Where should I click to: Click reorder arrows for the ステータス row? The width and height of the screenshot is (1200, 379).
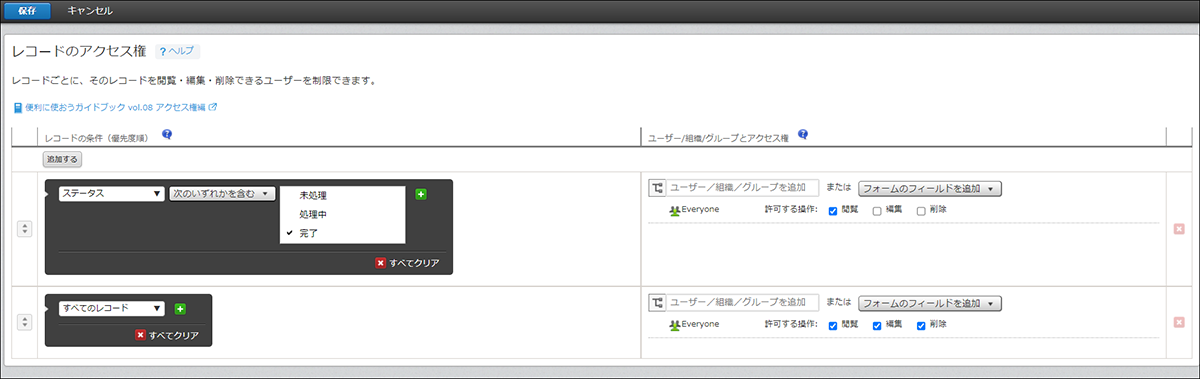pos(26,229)
